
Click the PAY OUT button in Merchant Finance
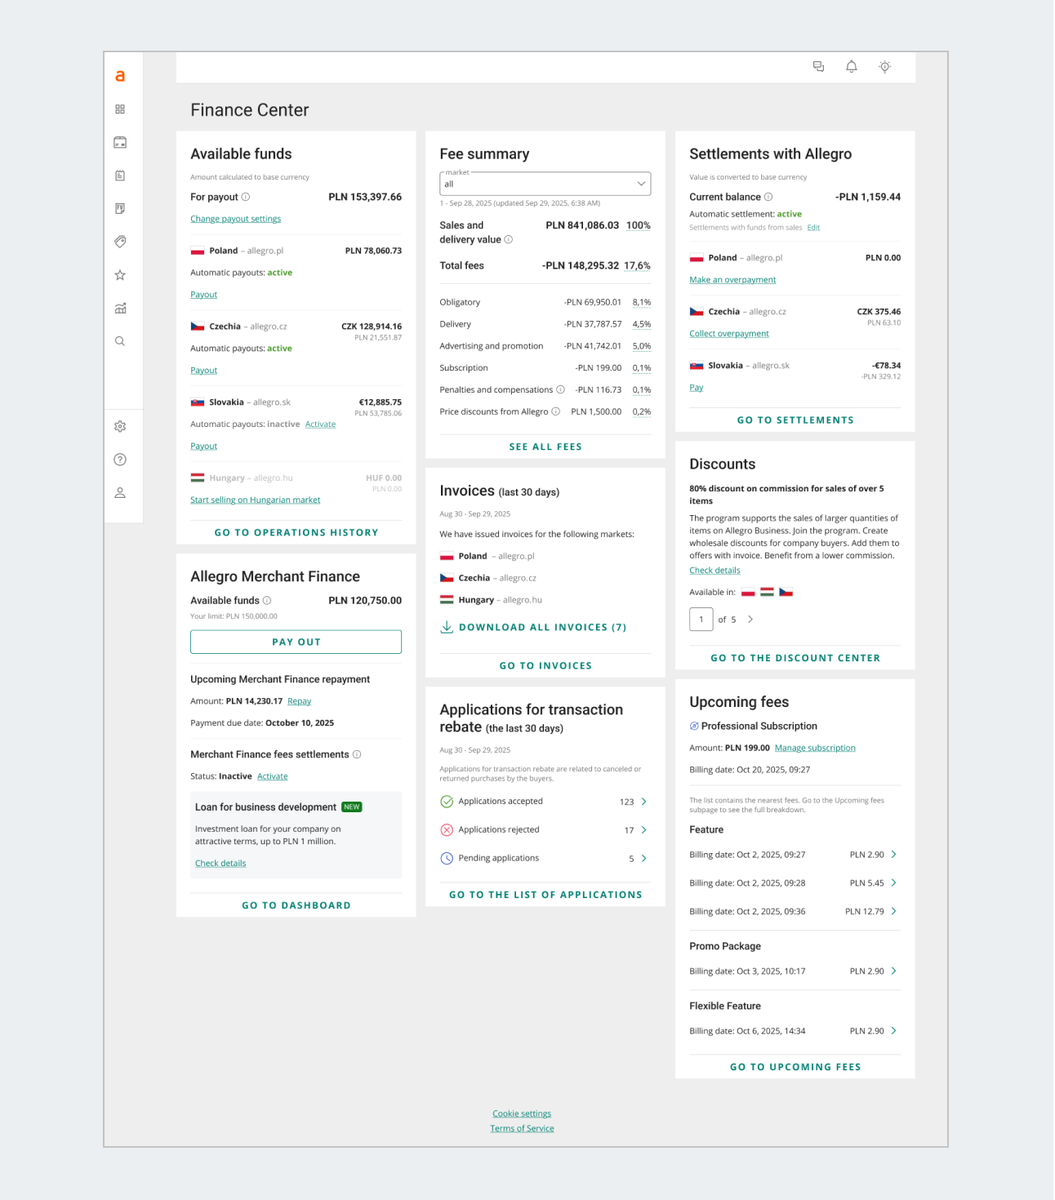point(296,642)
